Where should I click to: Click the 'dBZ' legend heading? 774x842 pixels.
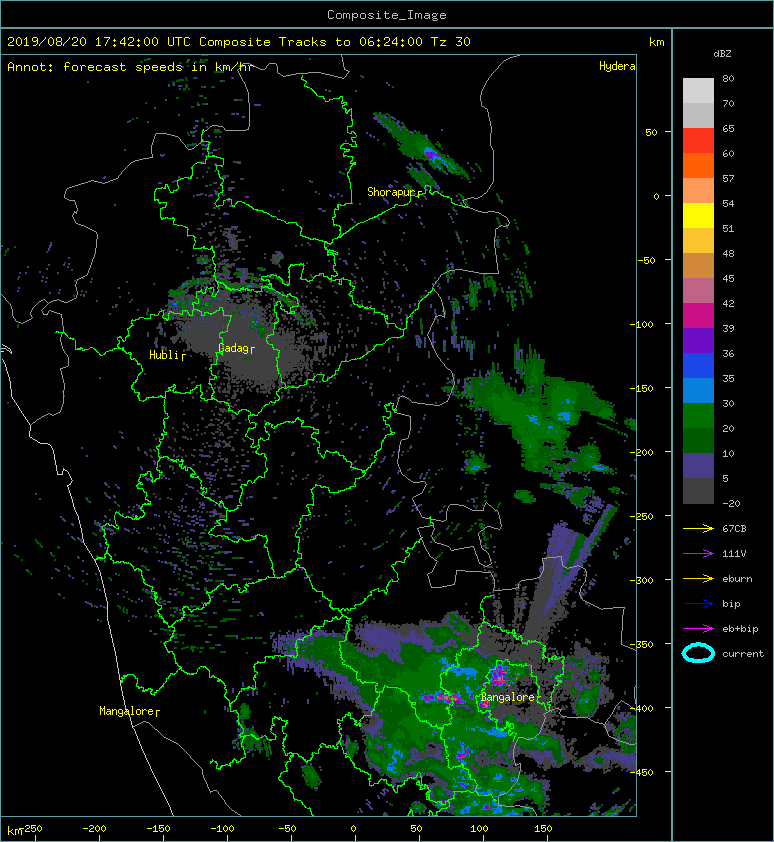pos(722,54)
